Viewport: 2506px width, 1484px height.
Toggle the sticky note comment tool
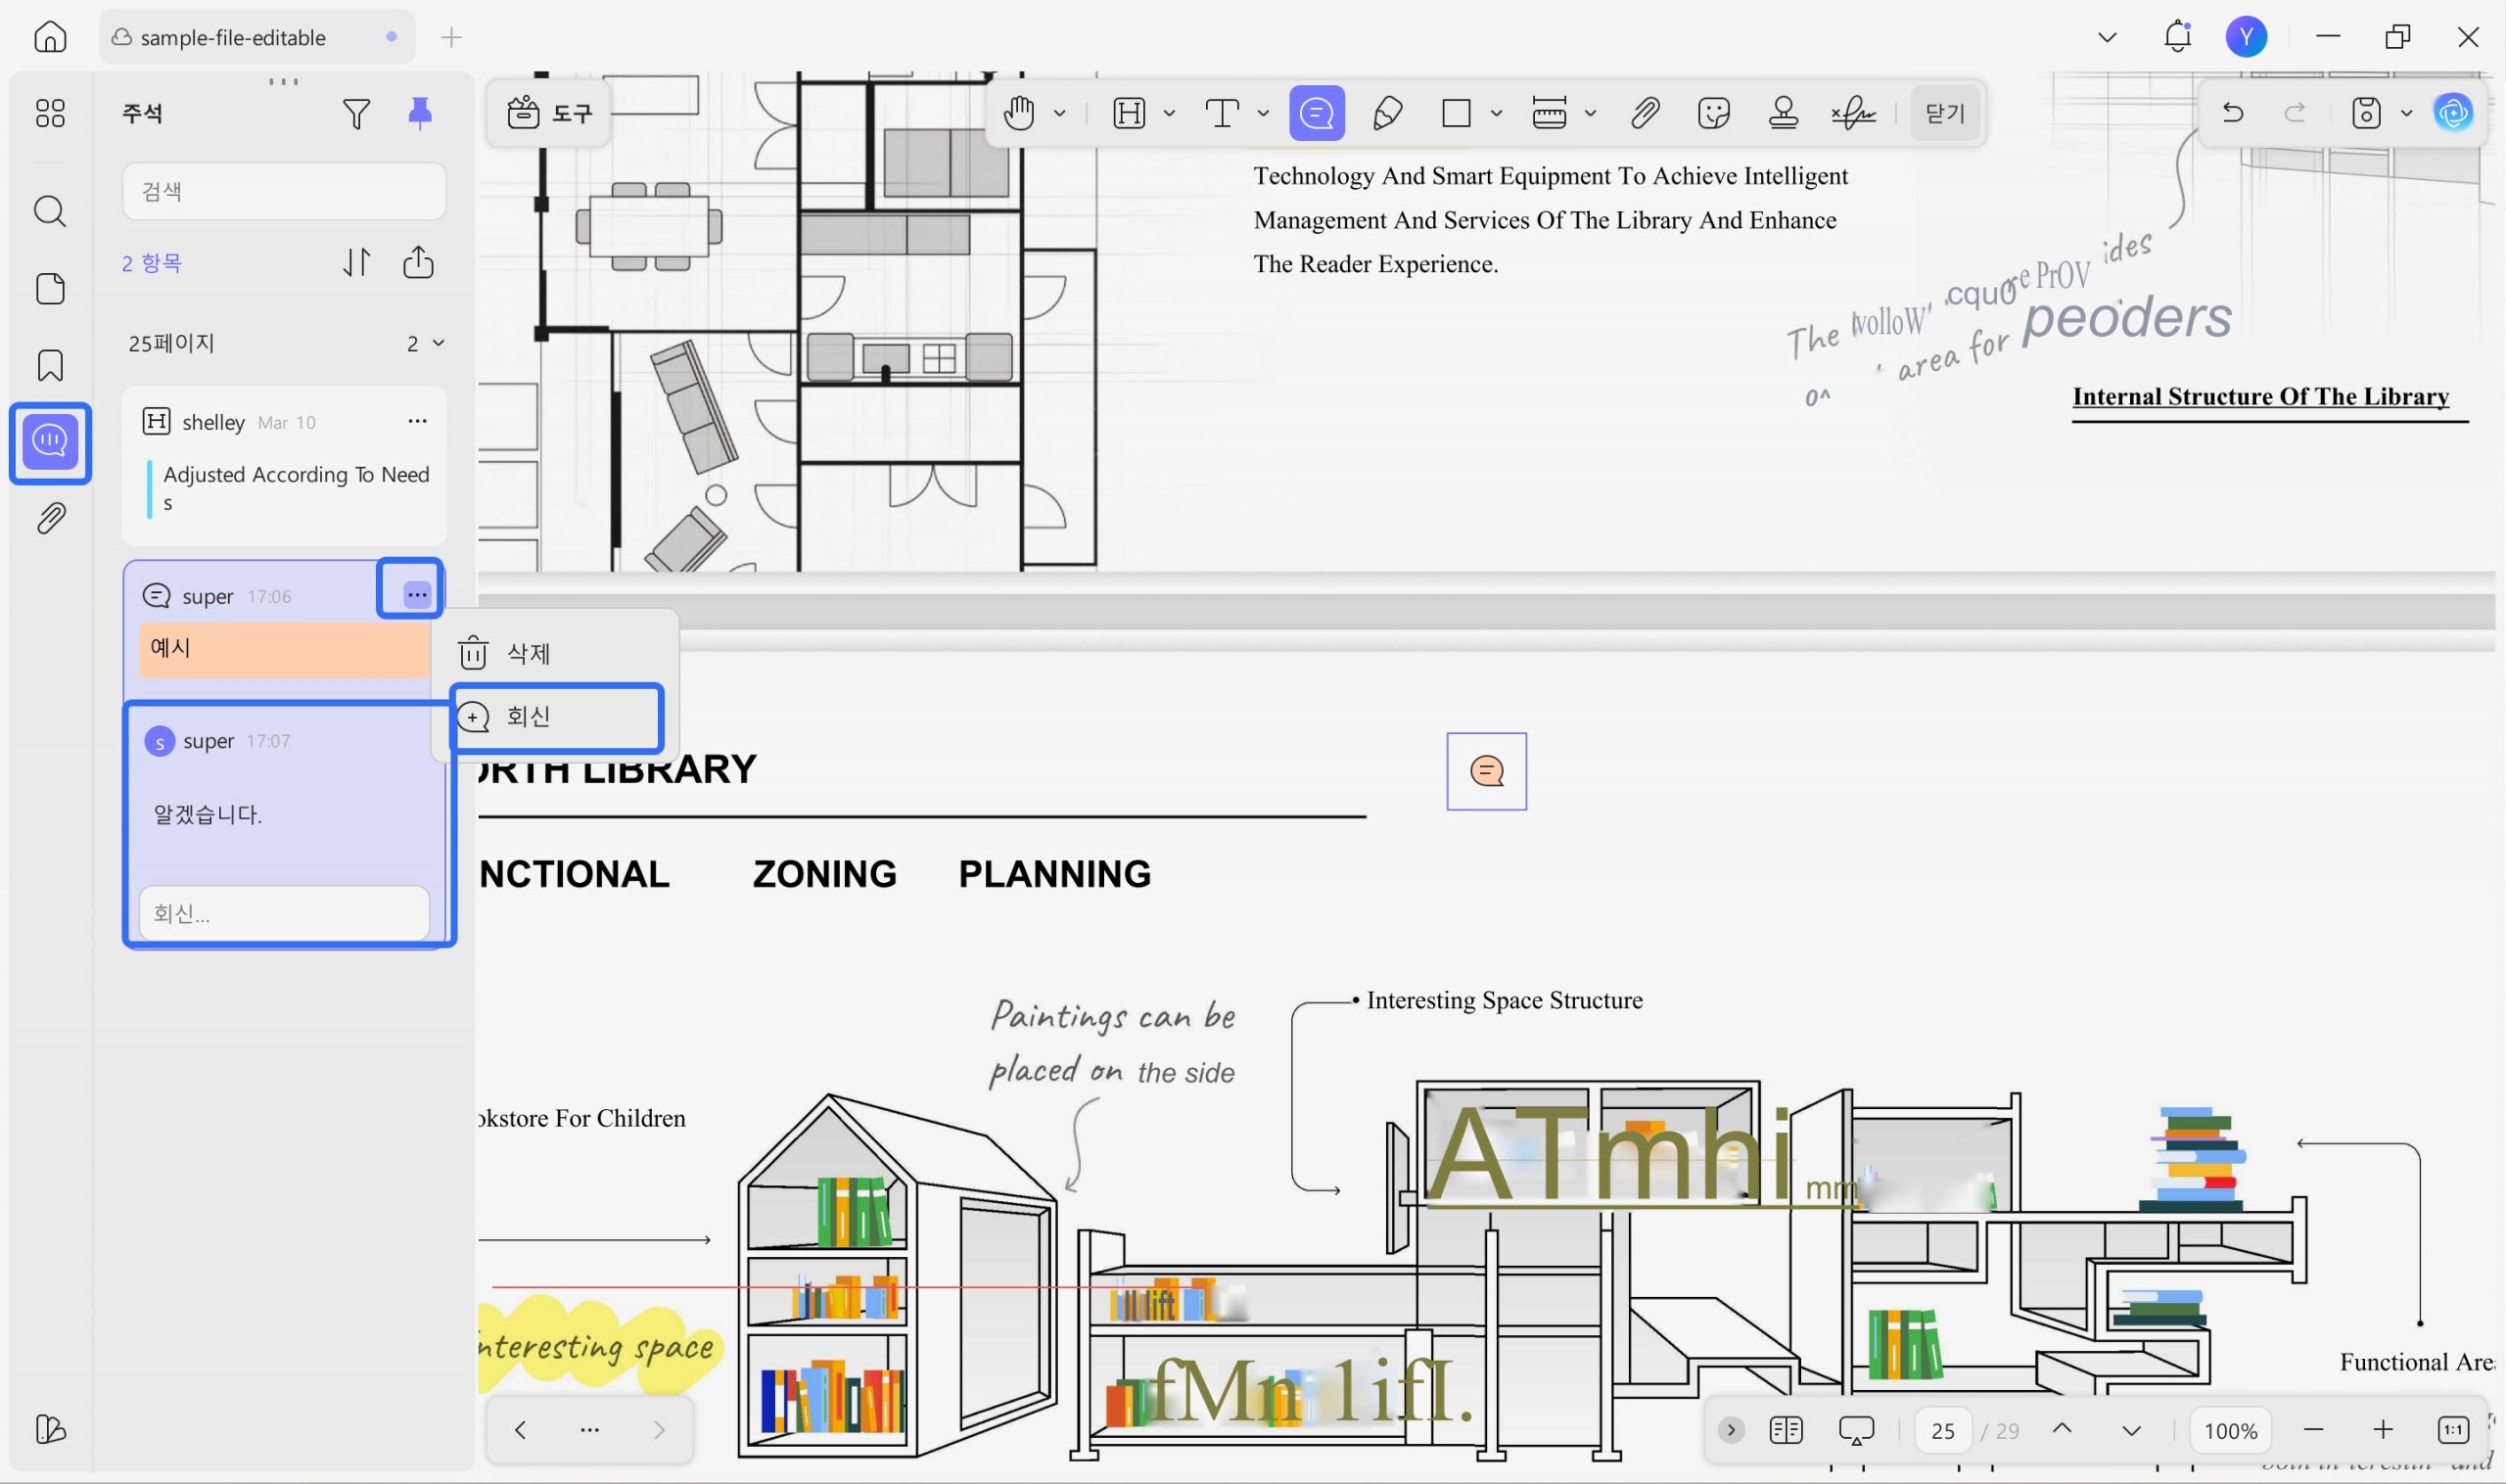1316,113
